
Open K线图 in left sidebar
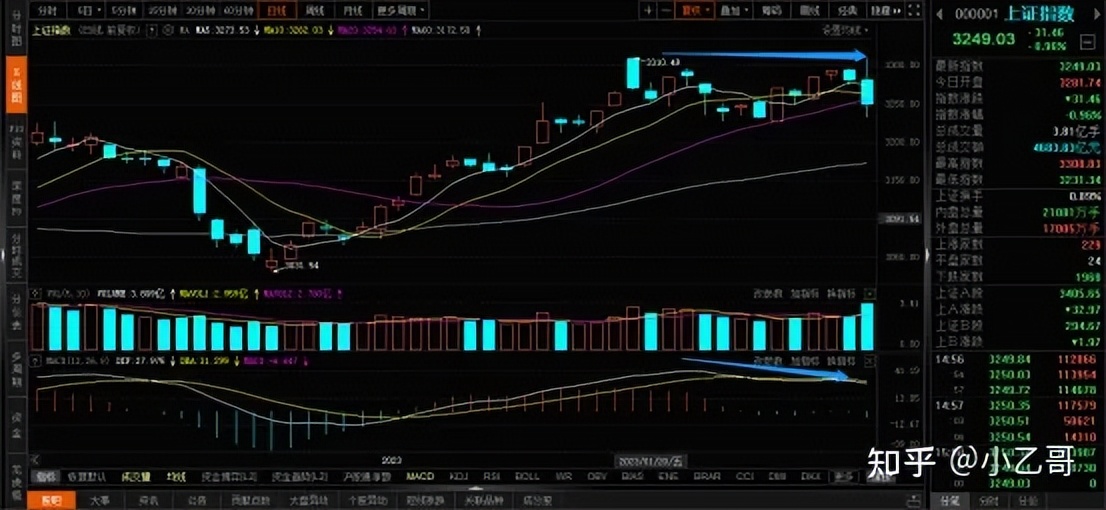pos(16,84)
